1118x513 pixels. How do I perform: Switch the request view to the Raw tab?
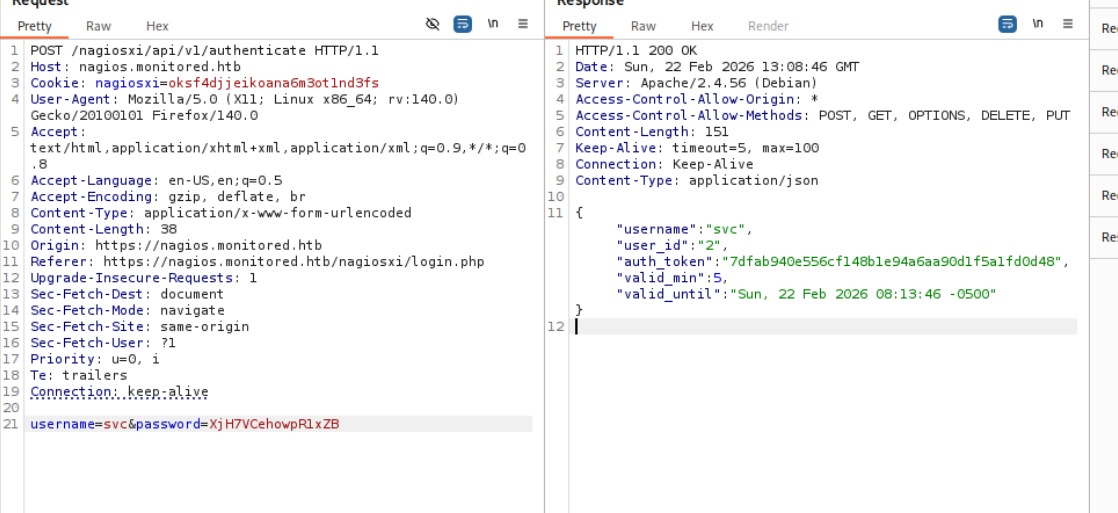(x=98, y=26)
